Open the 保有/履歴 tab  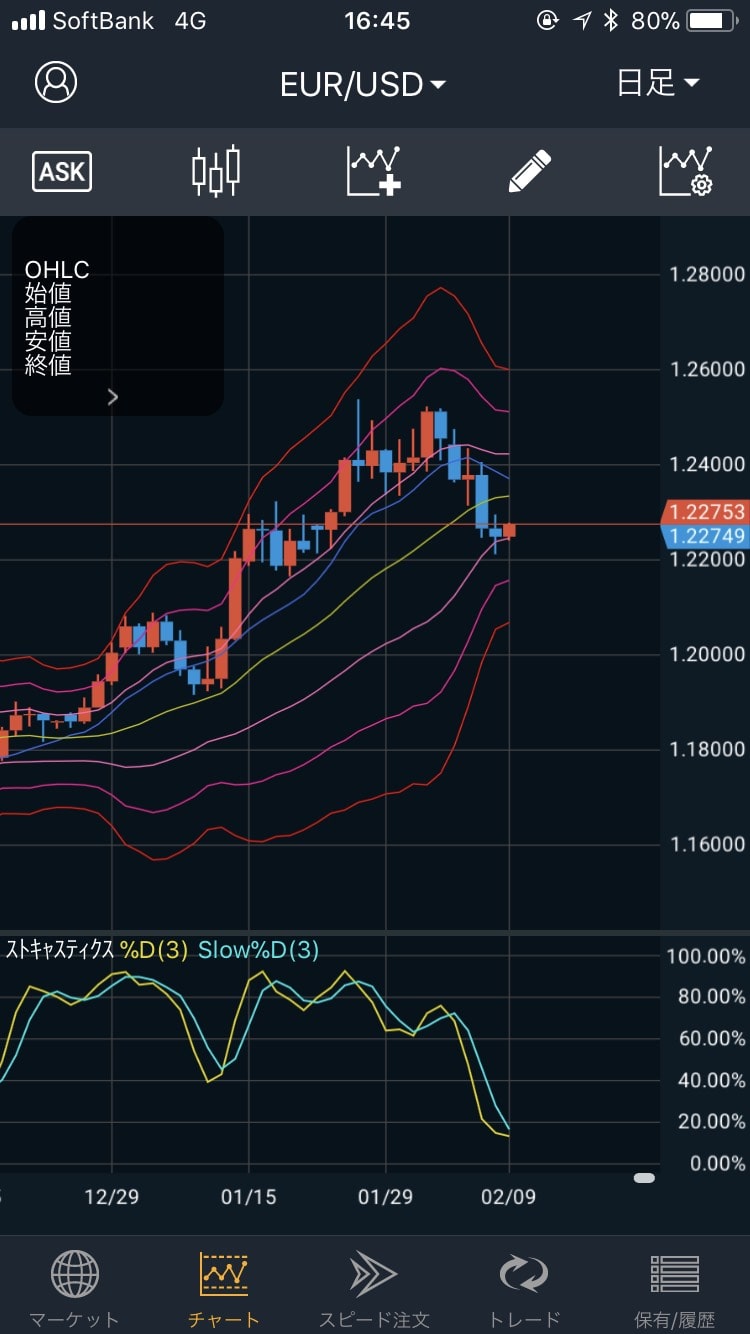coord(675,1289)
